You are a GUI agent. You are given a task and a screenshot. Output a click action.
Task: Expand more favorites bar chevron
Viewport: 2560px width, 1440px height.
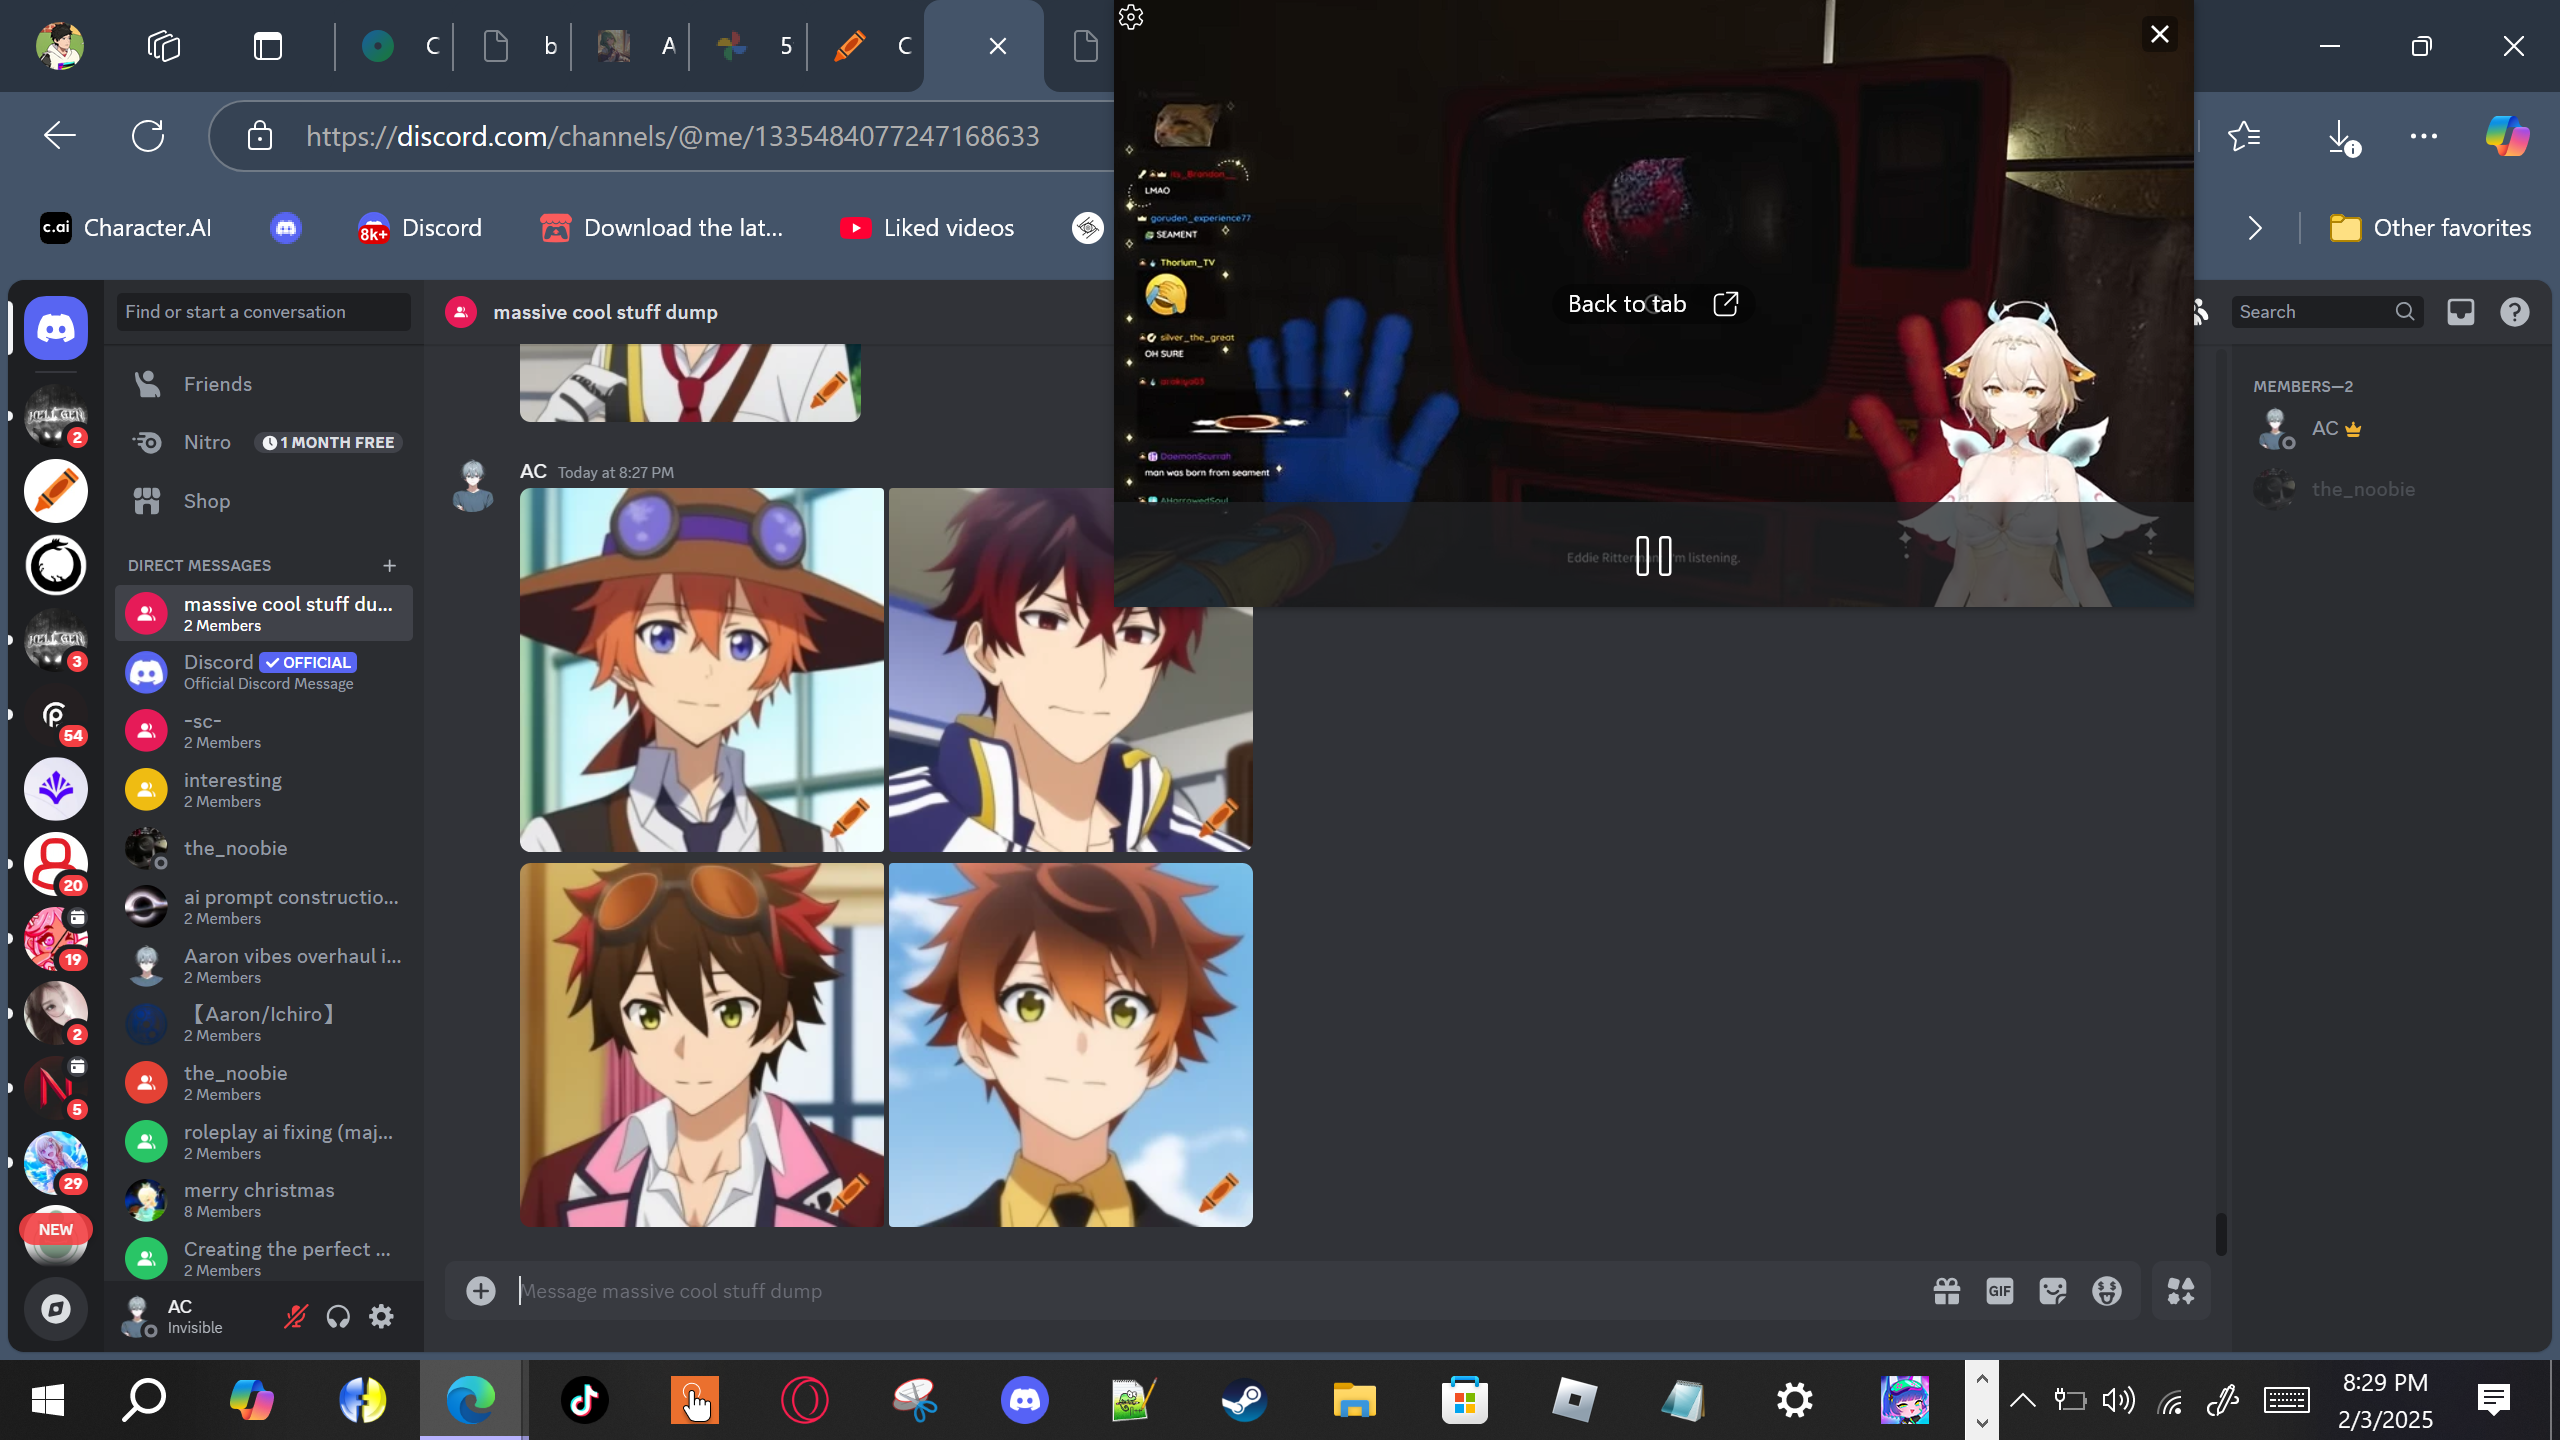(x=2255, y=228)
